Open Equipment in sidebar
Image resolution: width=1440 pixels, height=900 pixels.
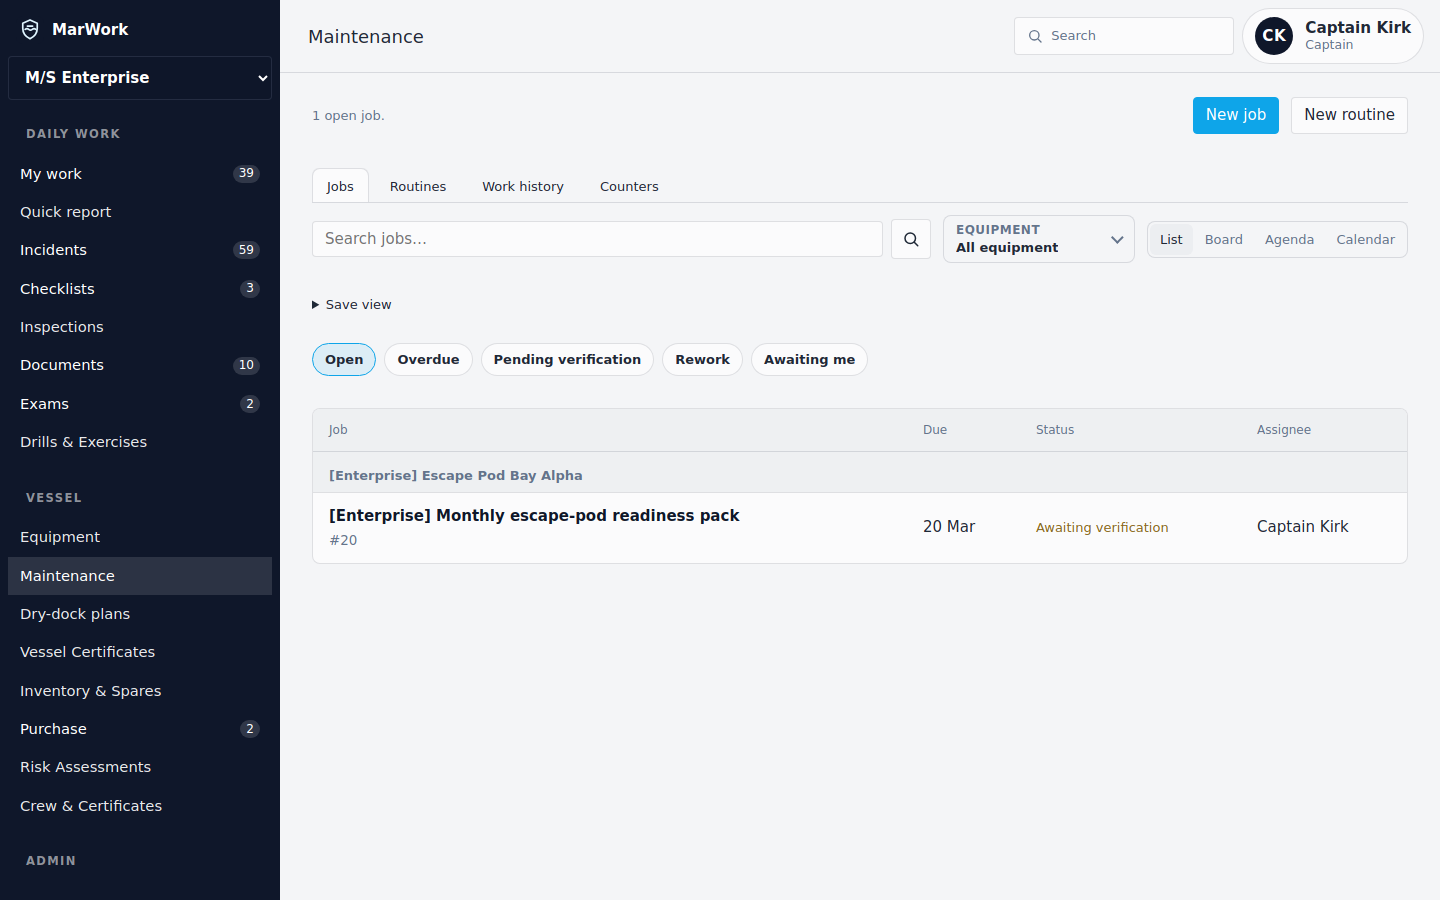click(140, 537)
